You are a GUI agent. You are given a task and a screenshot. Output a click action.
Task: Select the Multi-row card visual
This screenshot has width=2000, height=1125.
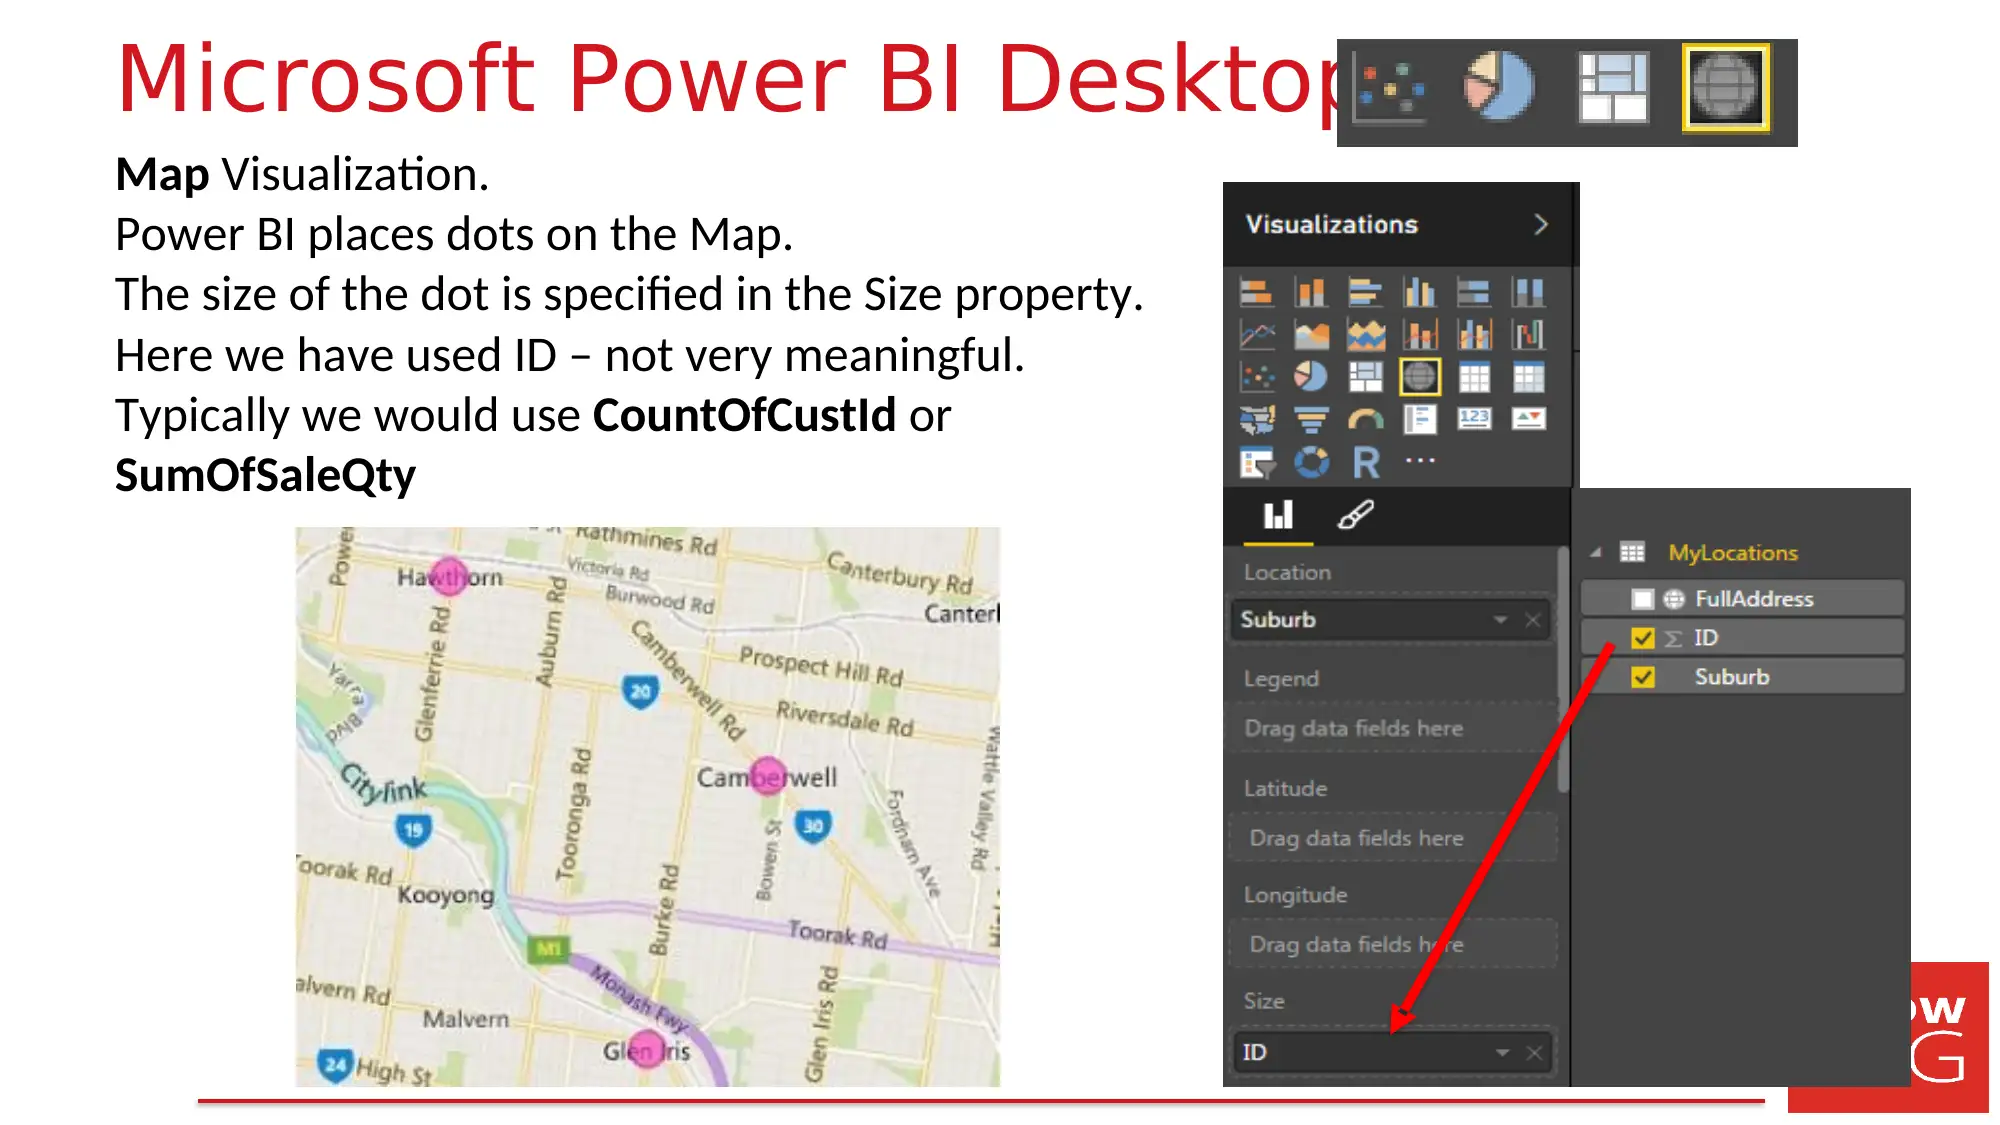tap(1419, 419)
